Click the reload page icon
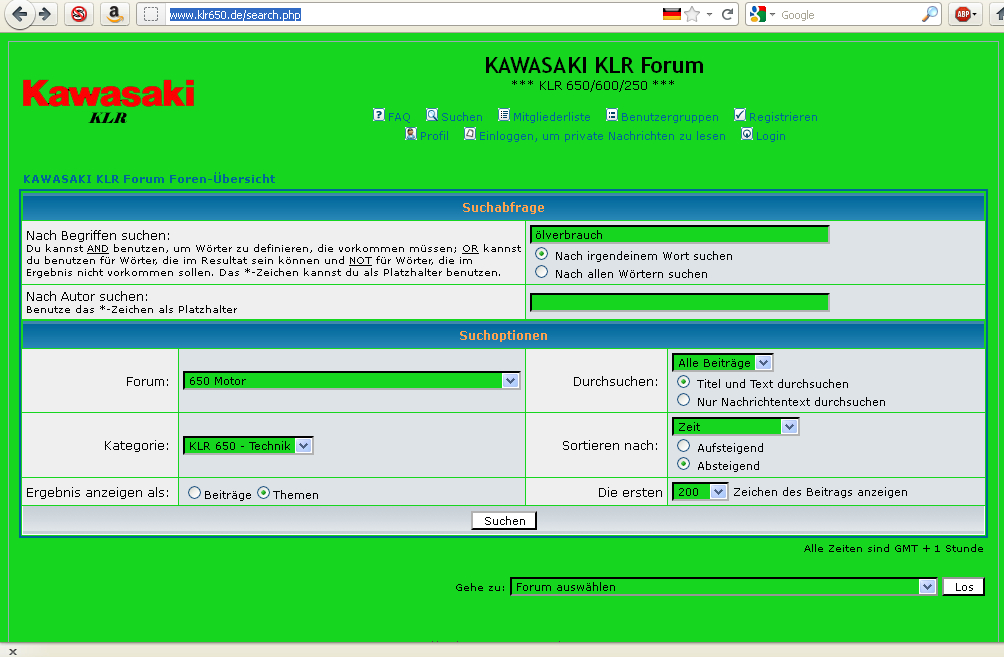This screenshot has width=1004, height=657. (727, 14)
